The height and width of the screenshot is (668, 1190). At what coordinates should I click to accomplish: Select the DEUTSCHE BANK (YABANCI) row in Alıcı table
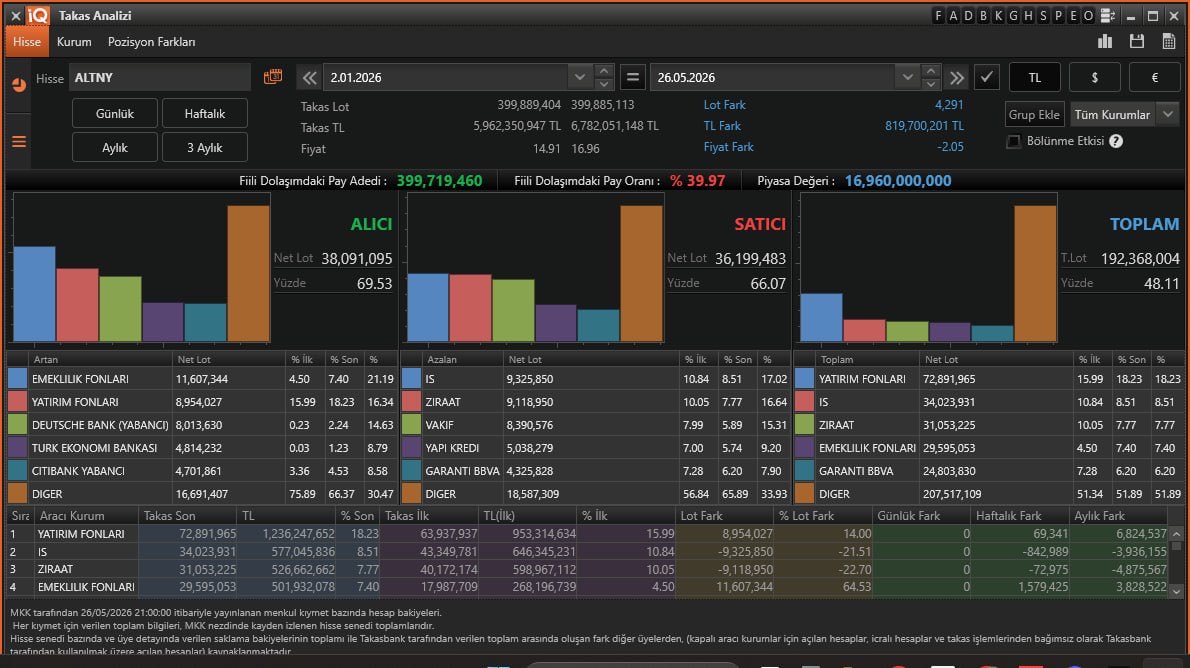pyautogui.click(x=202, y=425)
